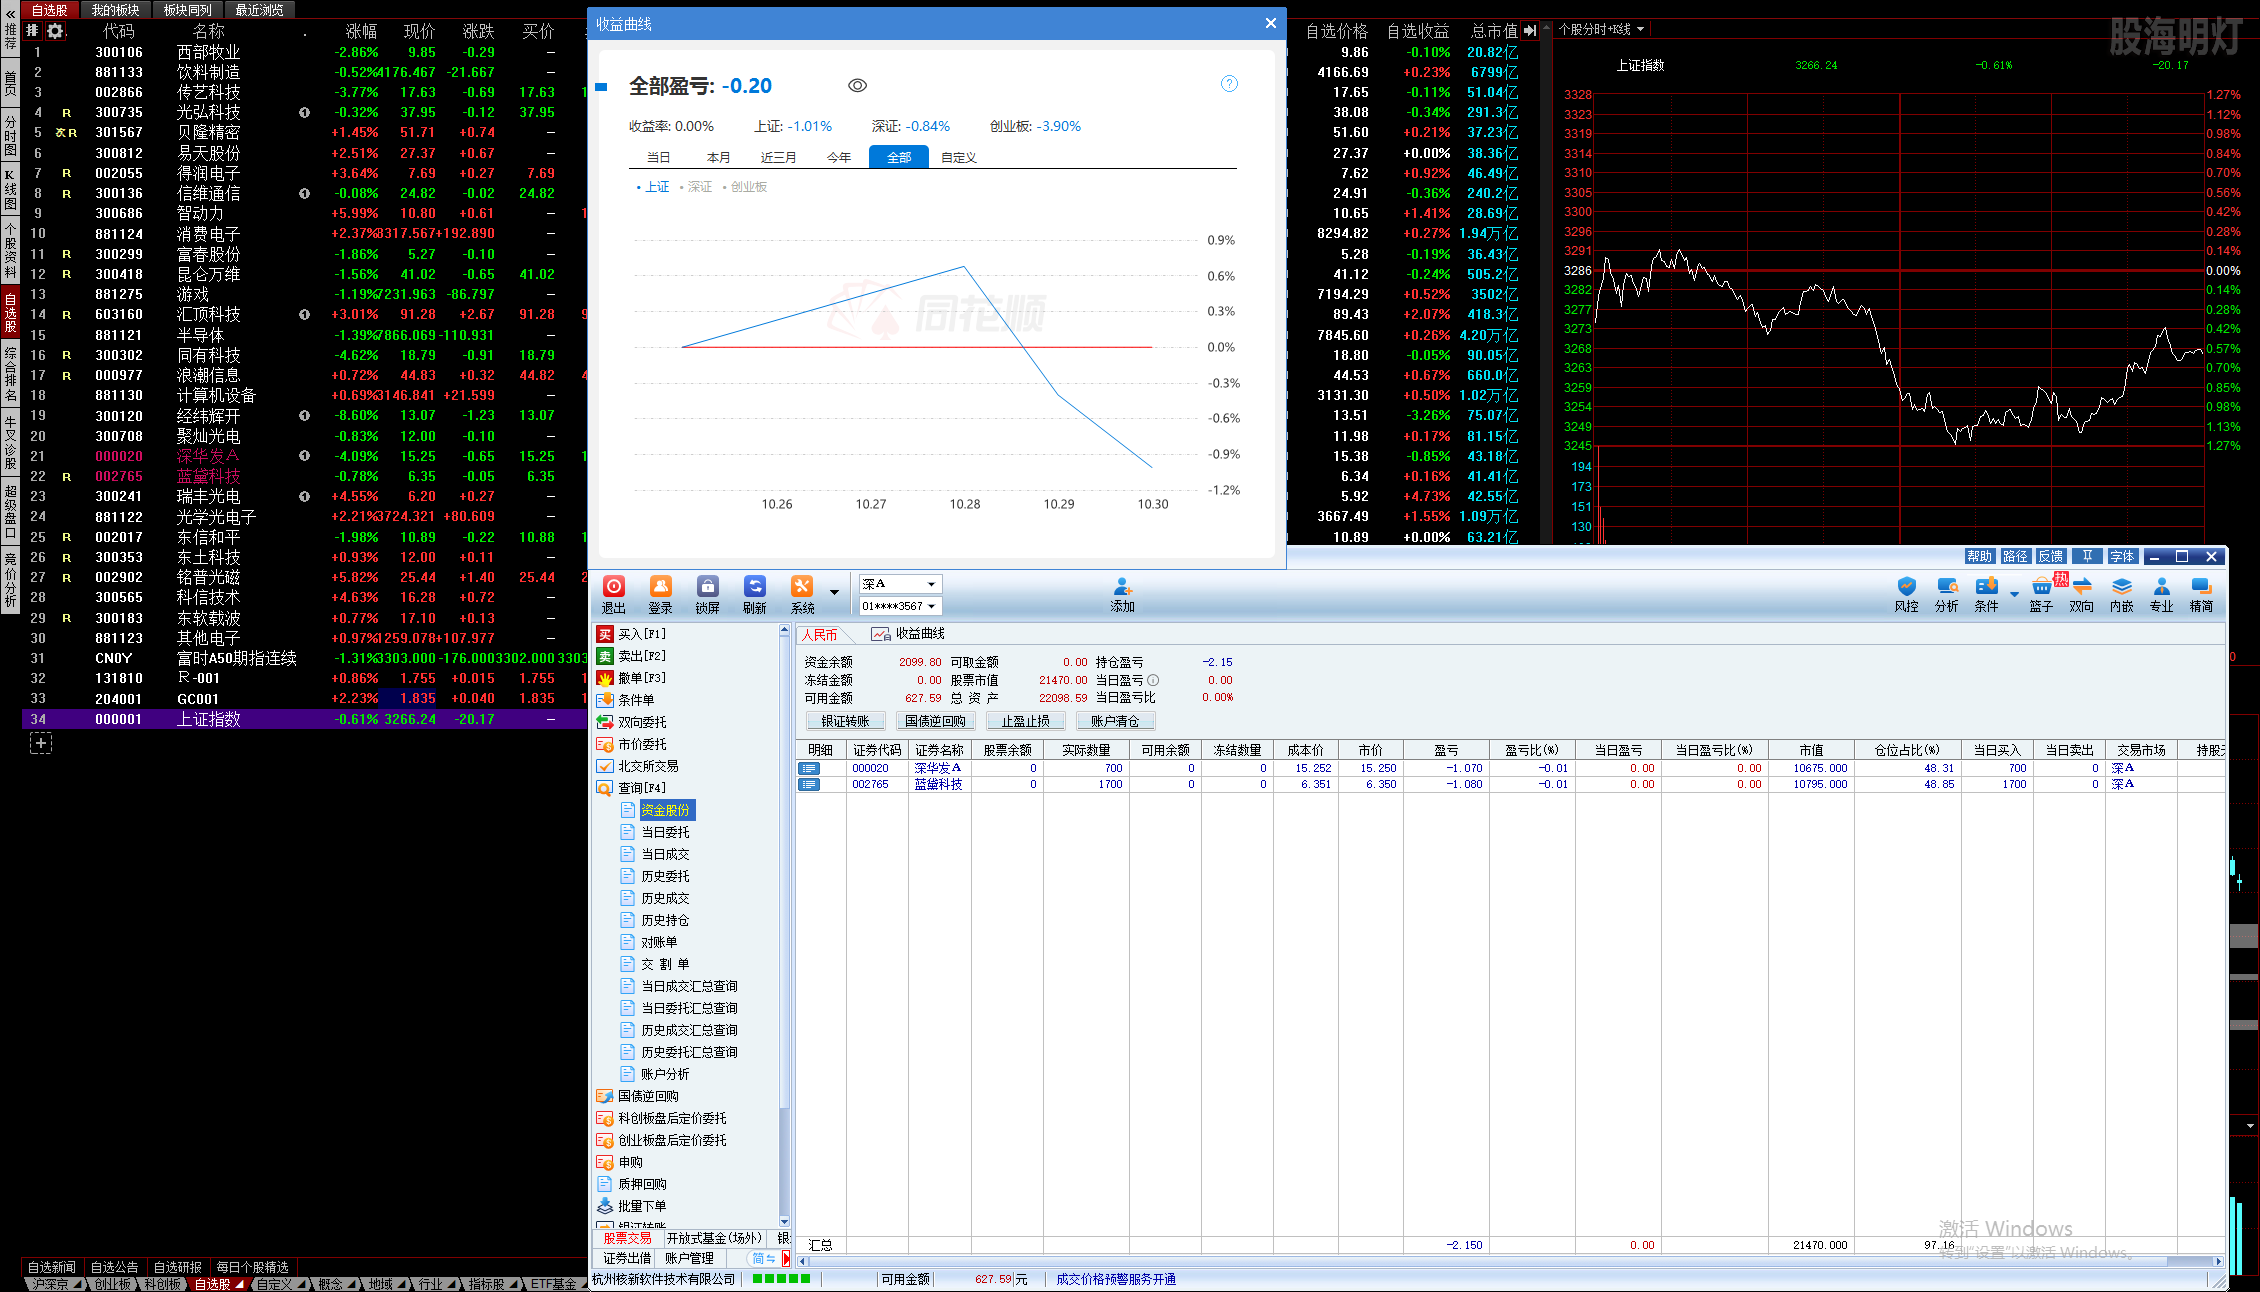Toggle the 创业板 series in chart legend

[745, 187]
